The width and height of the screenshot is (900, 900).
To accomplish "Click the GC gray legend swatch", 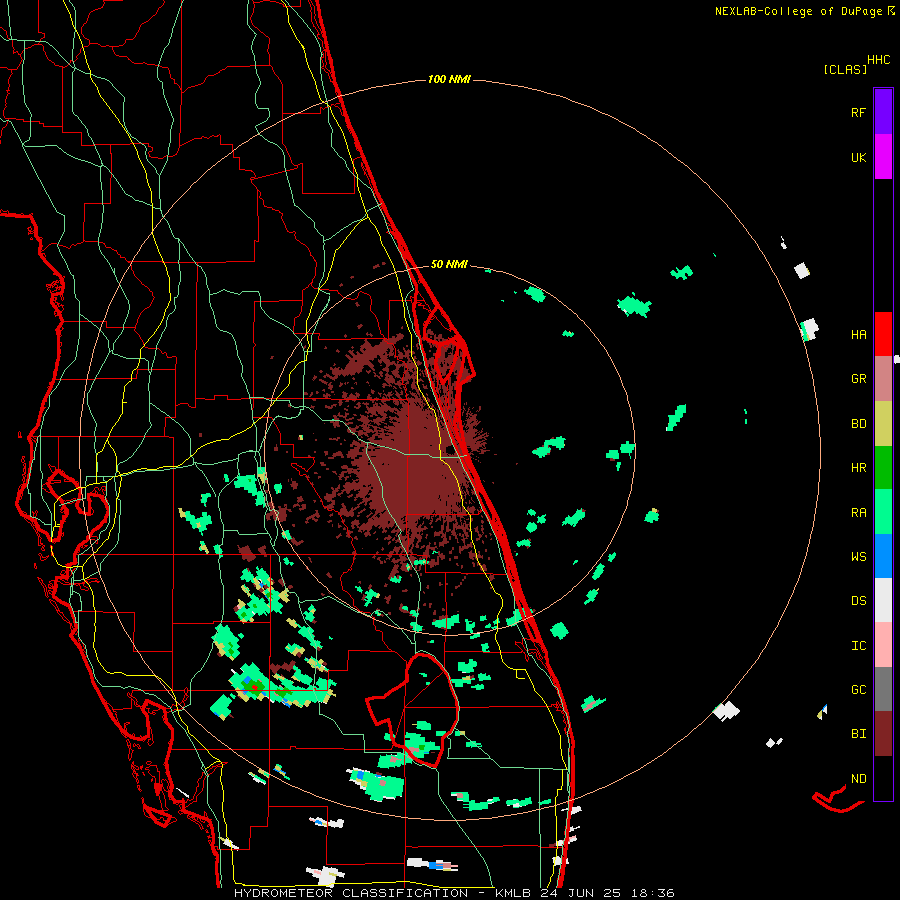I will pyautogui.click(x=883, y=689).
